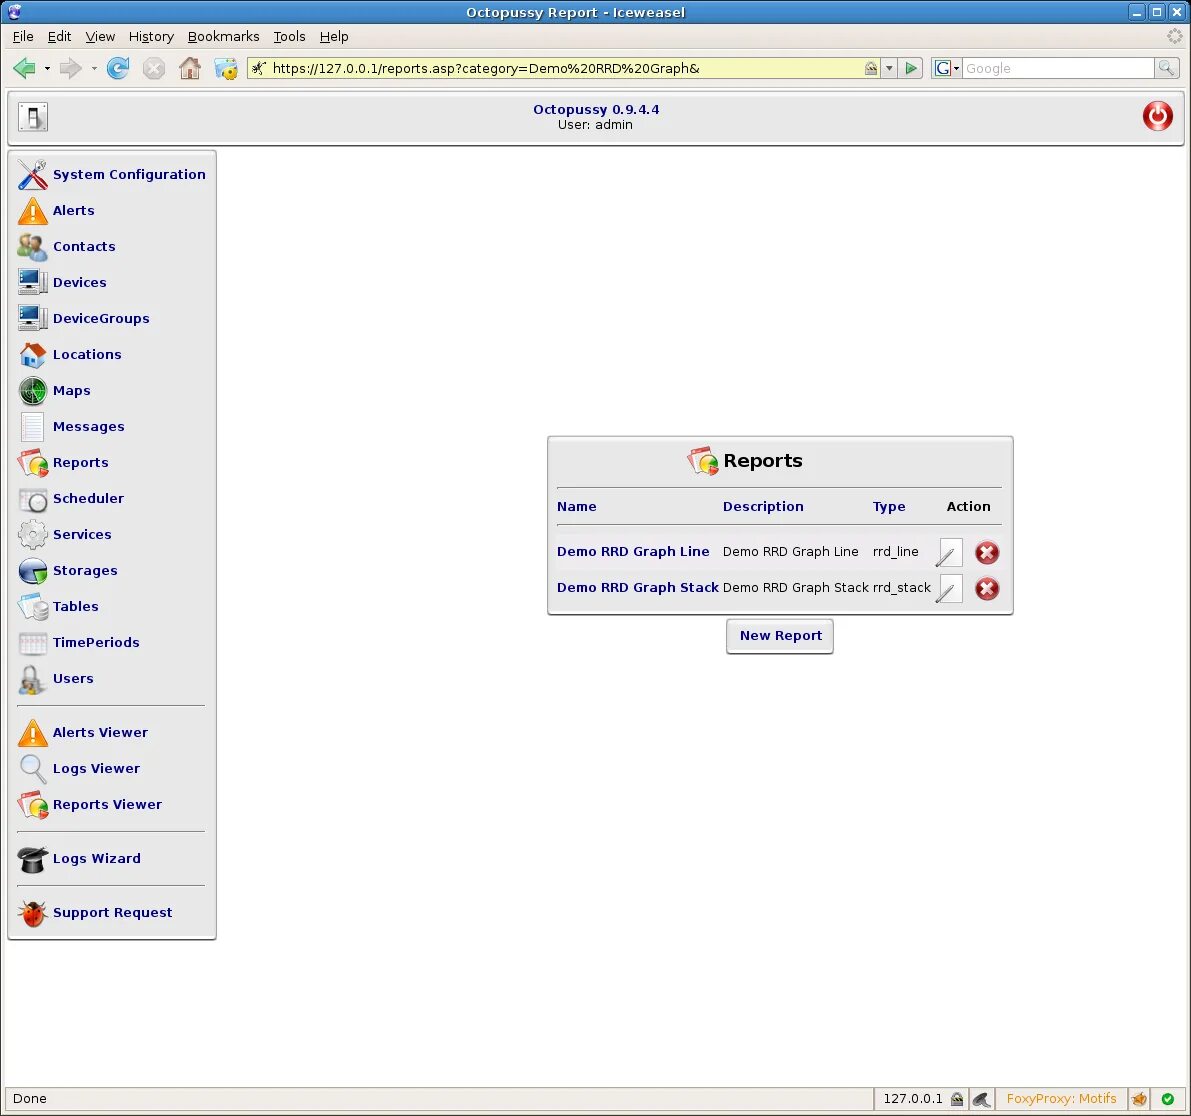The image size is (1191, 1116).
Task: Click in the Google search field
Action: pos(1058,68)
